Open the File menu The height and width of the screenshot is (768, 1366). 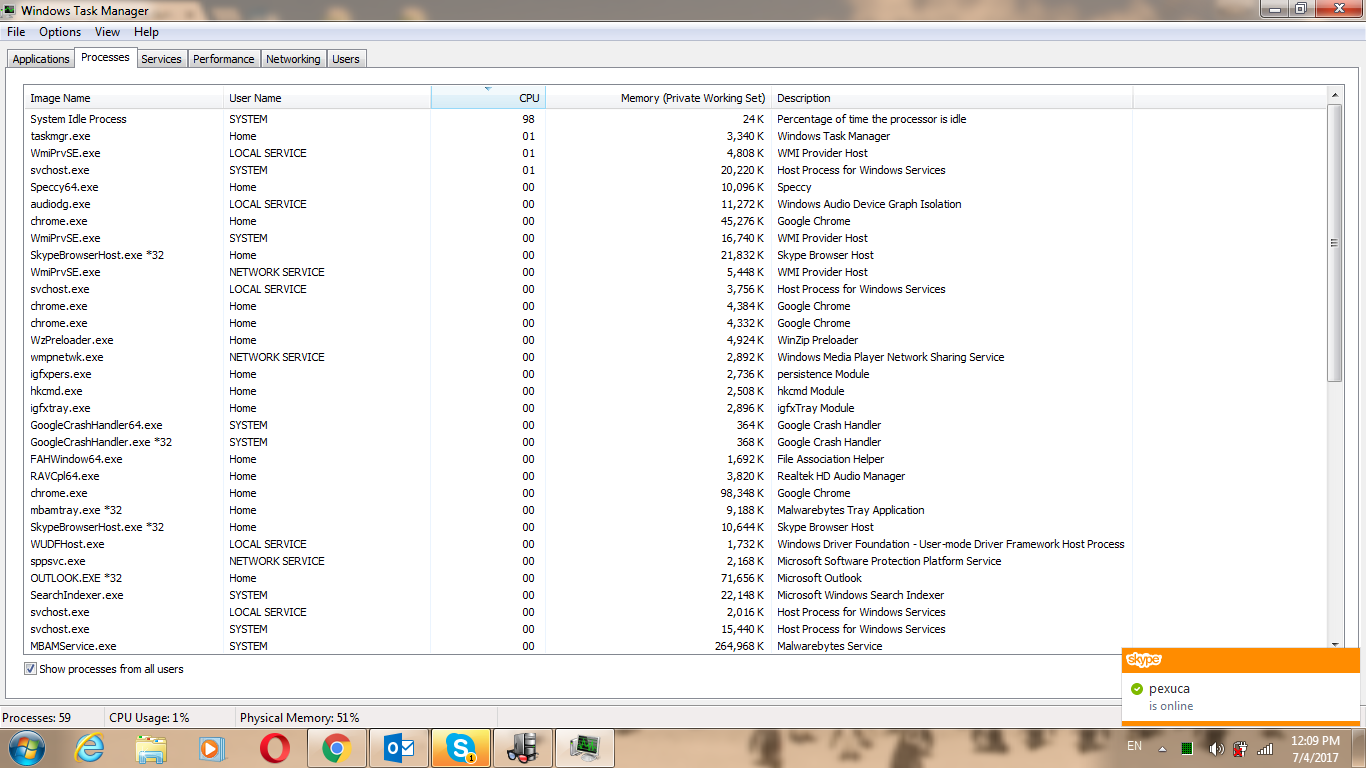[x=16, y=32]
